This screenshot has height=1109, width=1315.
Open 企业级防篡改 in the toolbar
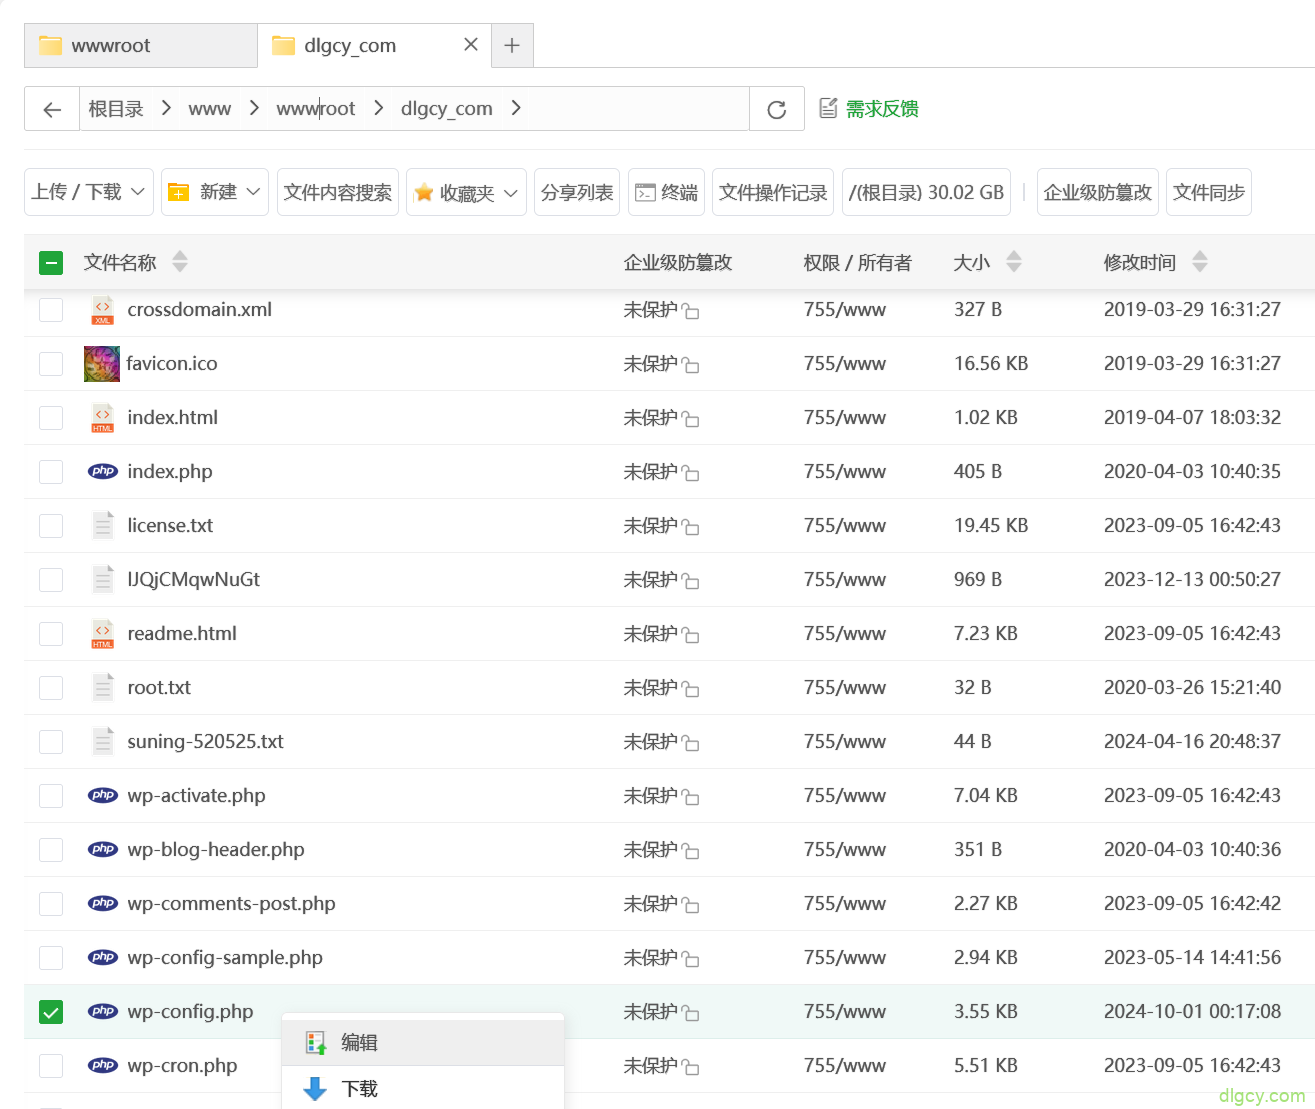(x=1098, y=192)
